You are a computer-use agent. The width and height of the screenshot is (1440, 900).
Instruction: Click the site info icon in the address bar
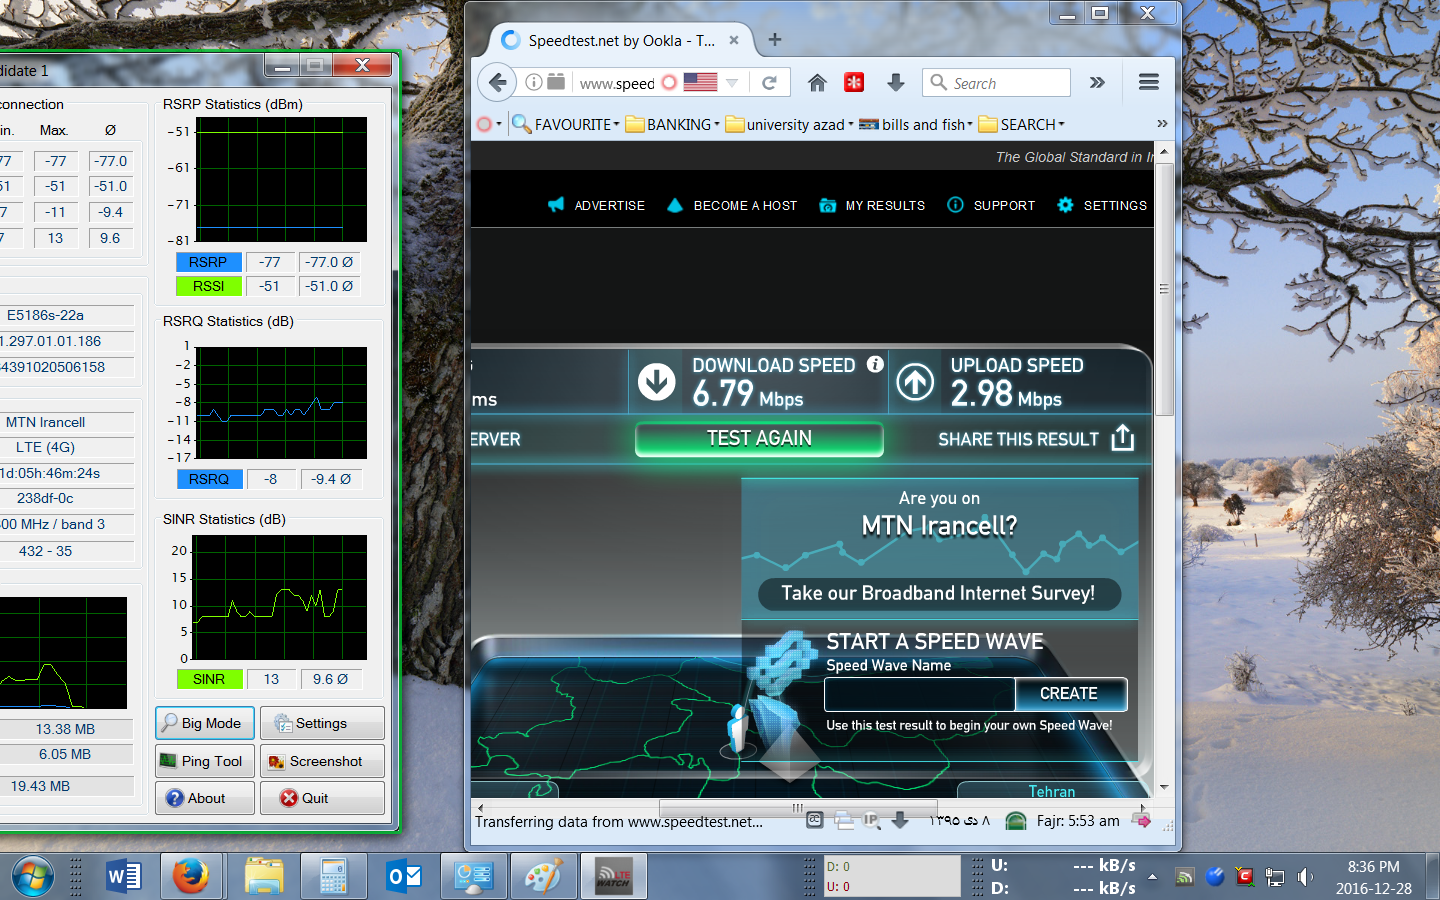coord(534,82)
